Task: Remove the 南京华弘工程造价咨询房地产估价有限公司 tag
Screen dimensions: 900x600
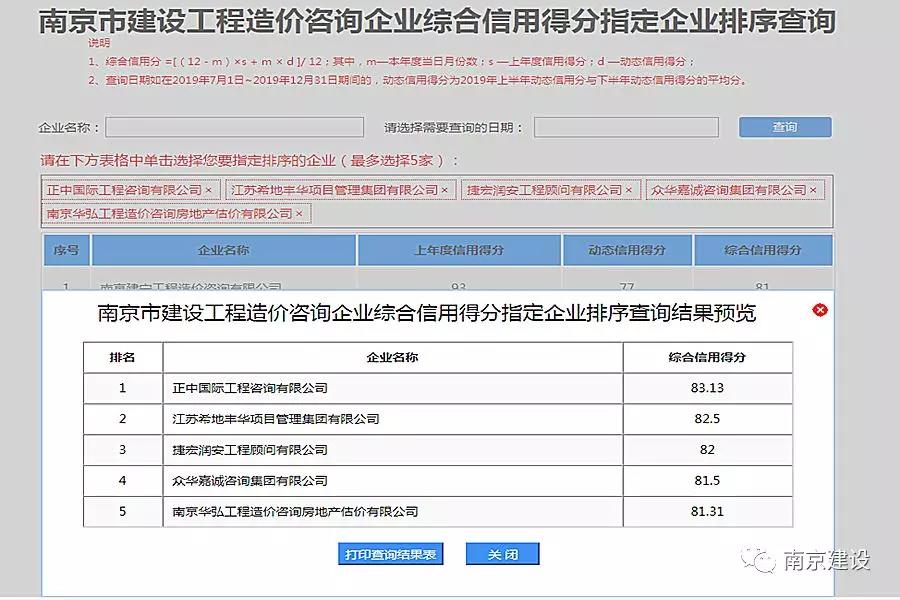Action: click(x=298, y=213)
